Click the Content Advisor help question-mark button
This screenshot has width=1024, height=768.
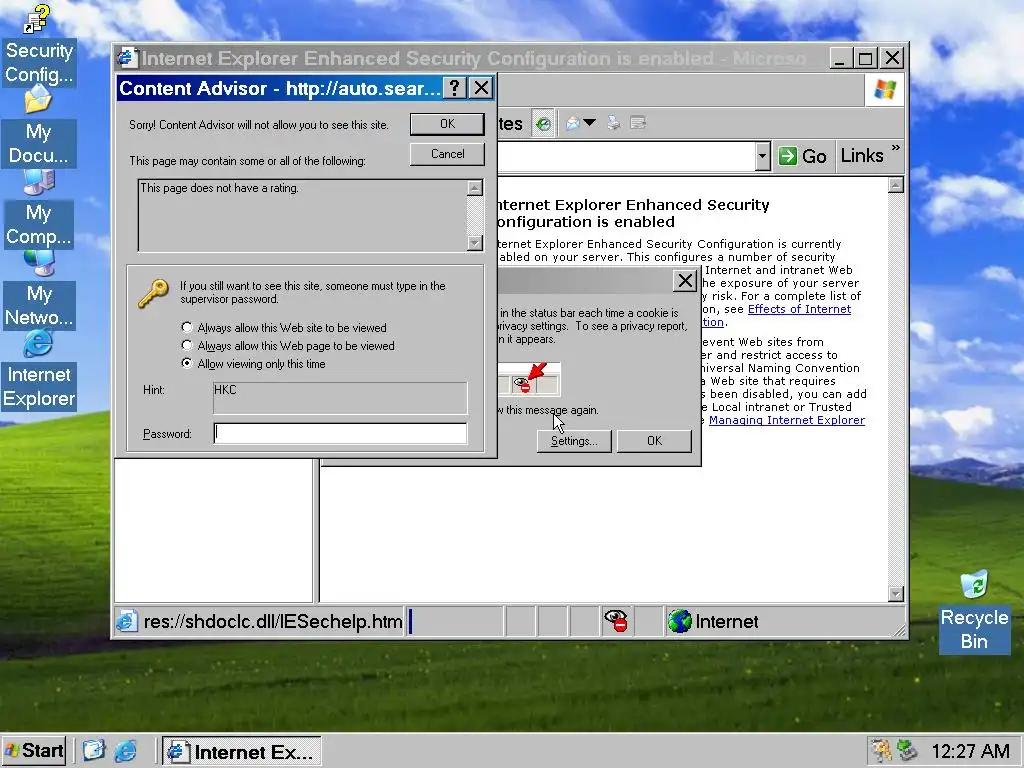pyautogui.click(x=455, y=88)
